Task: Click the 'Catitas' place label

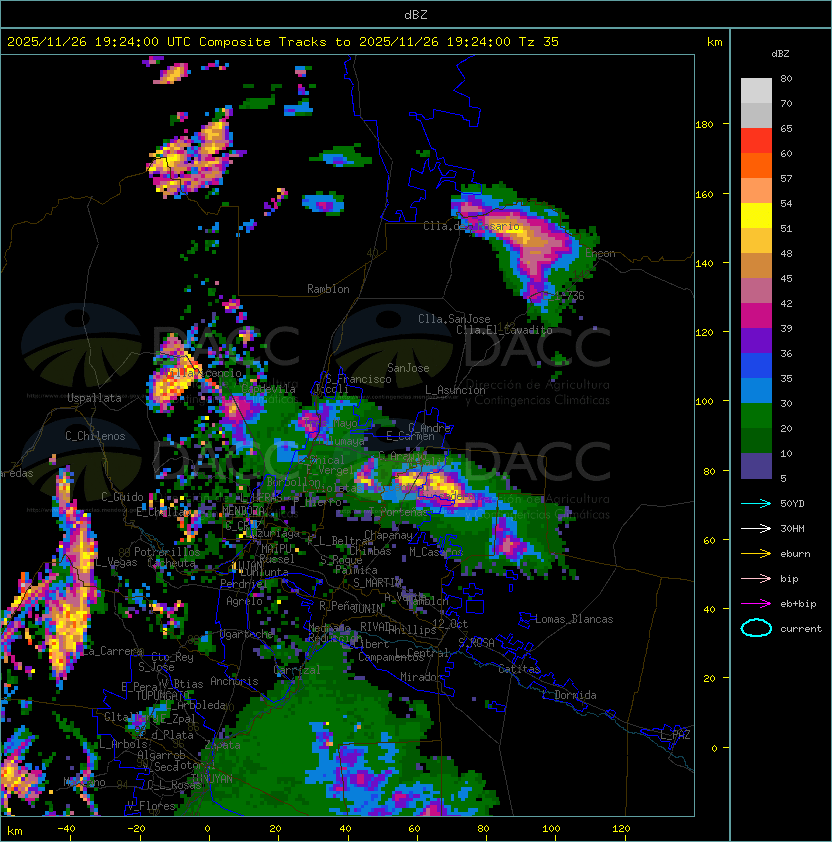Action: (519, 669)
